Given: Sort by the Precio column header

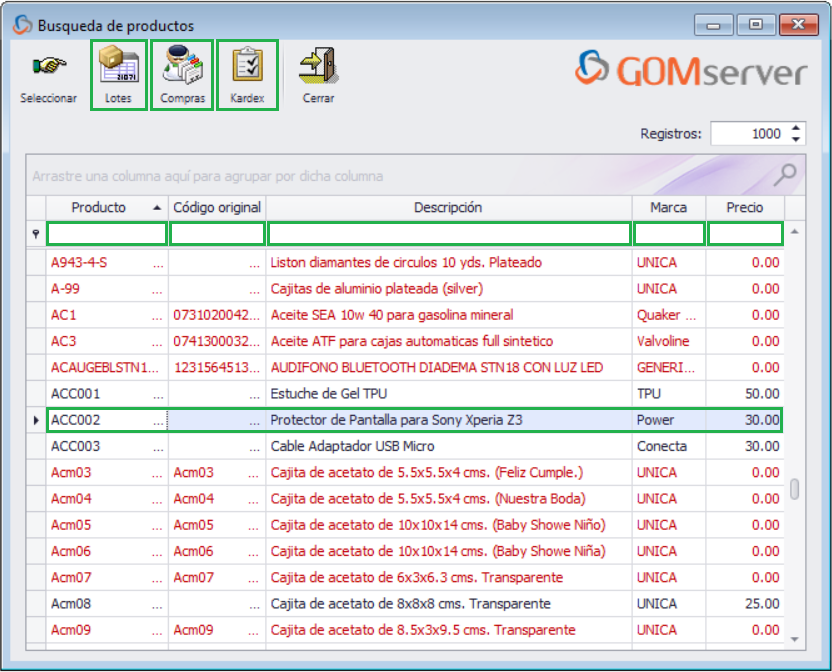Looking at the screenshot, I should [x=745, y=207].
